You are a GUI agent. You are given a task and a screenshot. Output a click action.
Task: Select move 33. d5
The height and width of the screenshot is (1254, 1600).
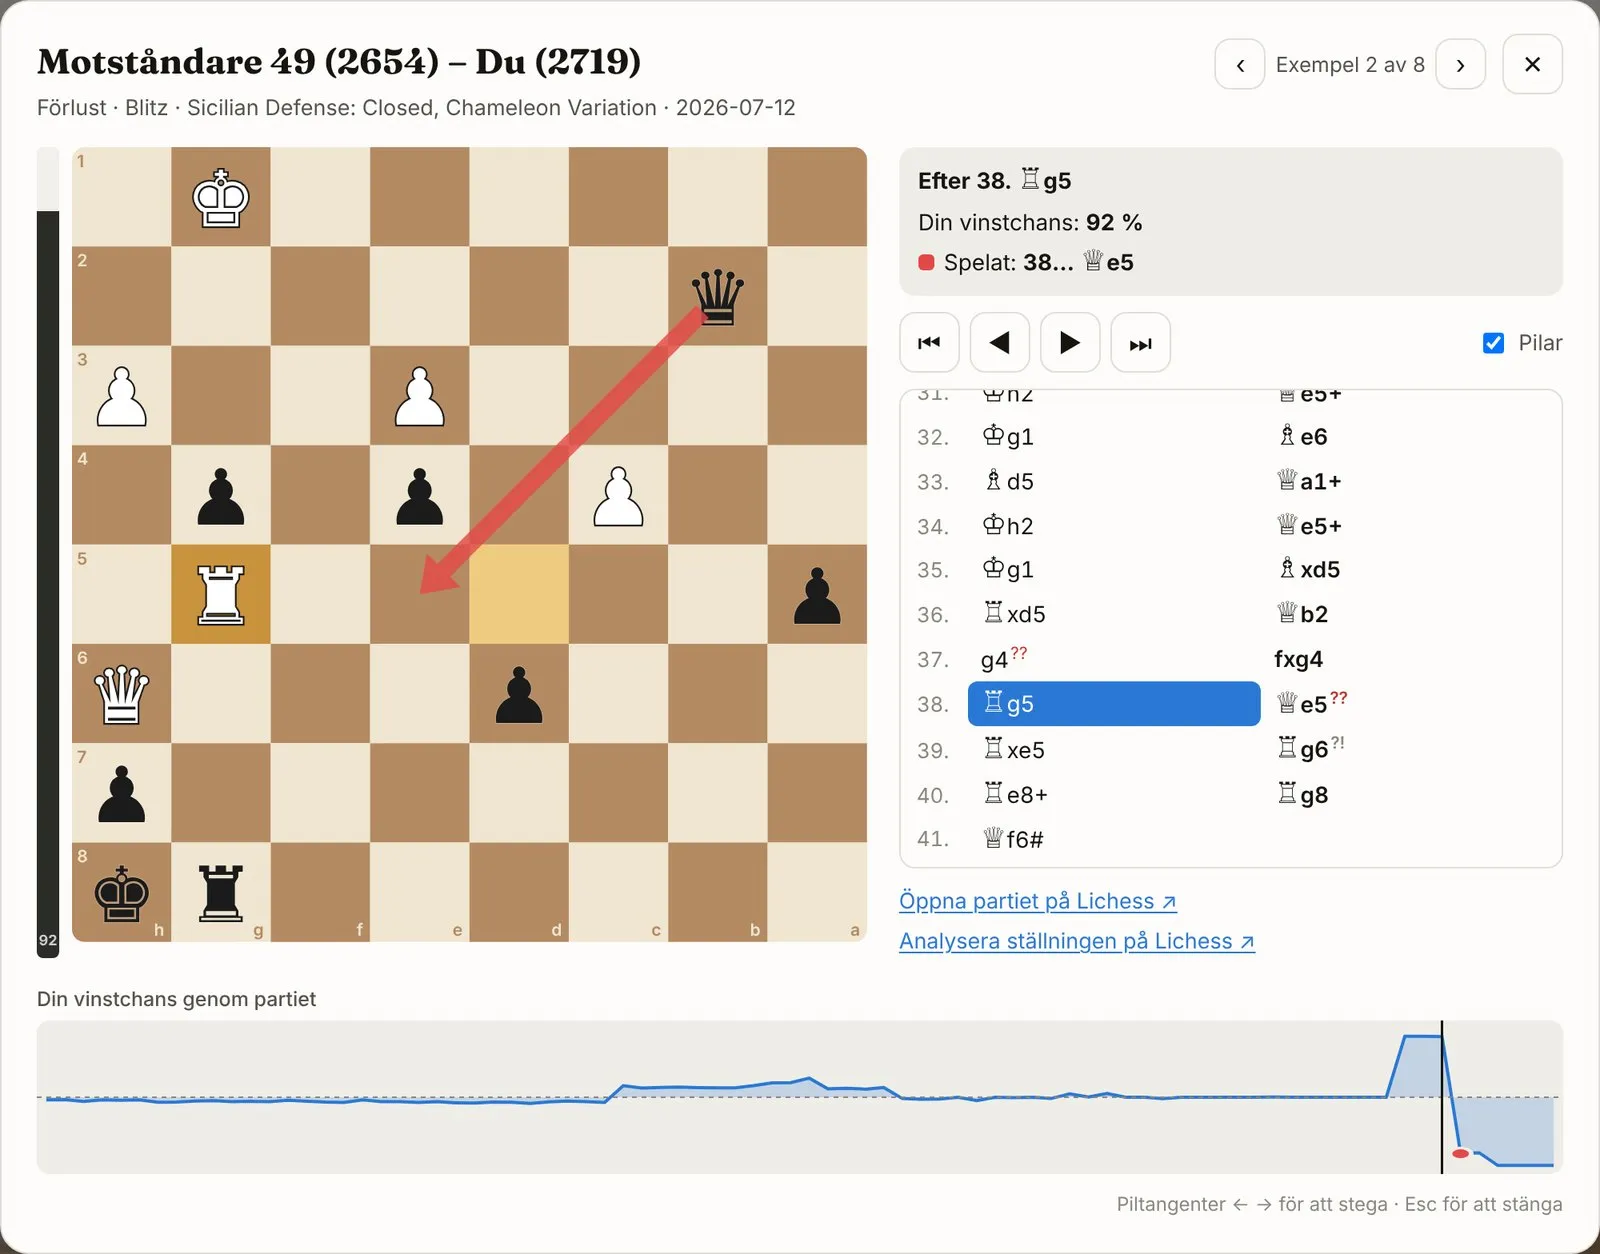coord(1009,481)
